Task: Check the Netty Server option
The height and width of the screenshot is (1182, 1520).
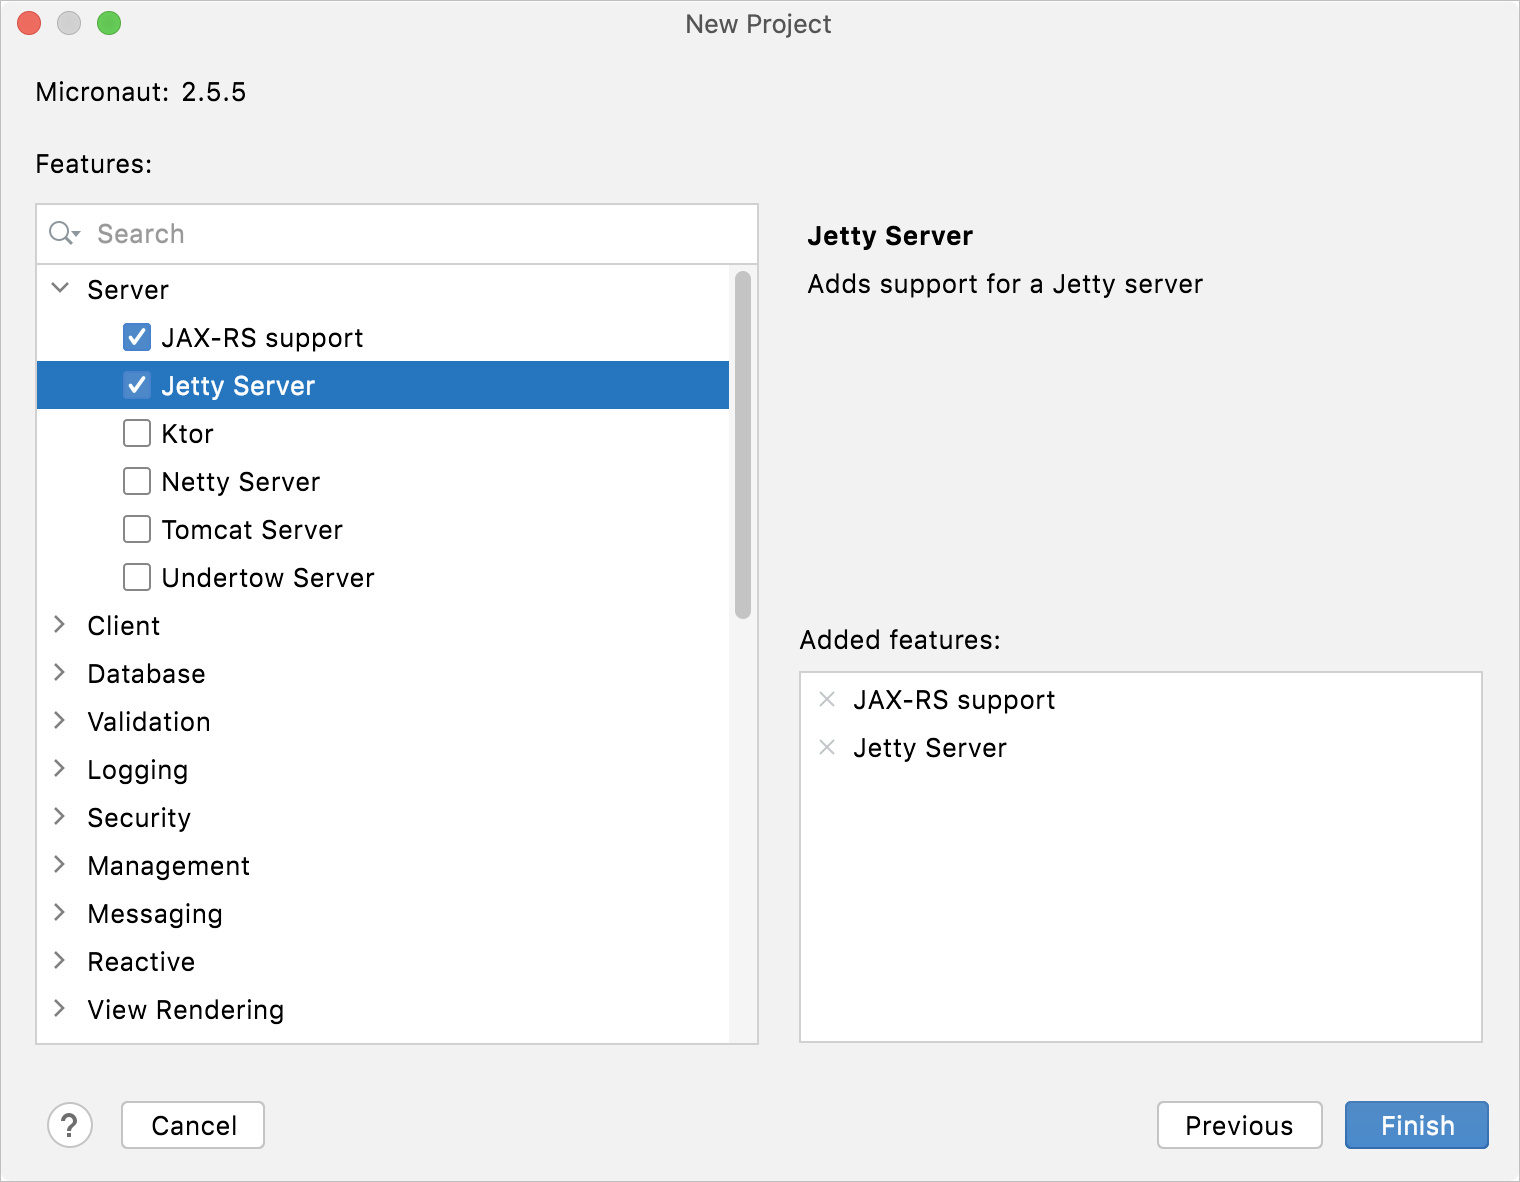Action: point(137,482)
